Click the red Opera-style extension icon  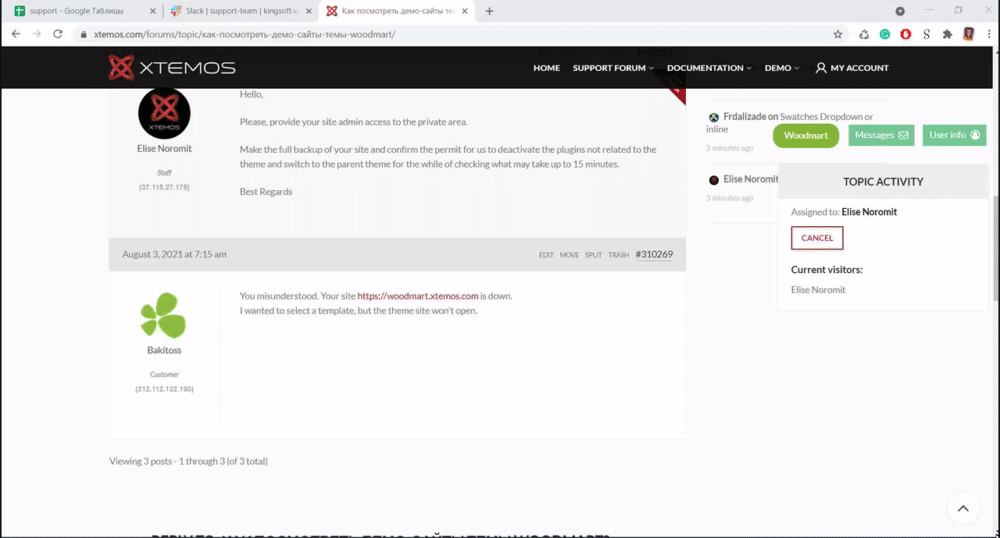[906, 34]
